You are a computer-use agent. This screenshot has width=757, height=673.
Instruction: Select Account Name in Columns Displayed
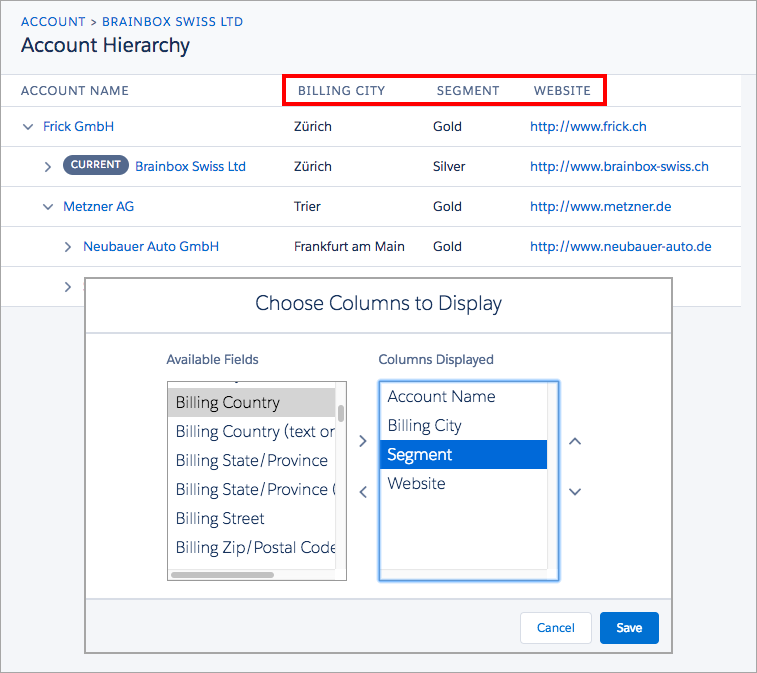click(441, 397)
